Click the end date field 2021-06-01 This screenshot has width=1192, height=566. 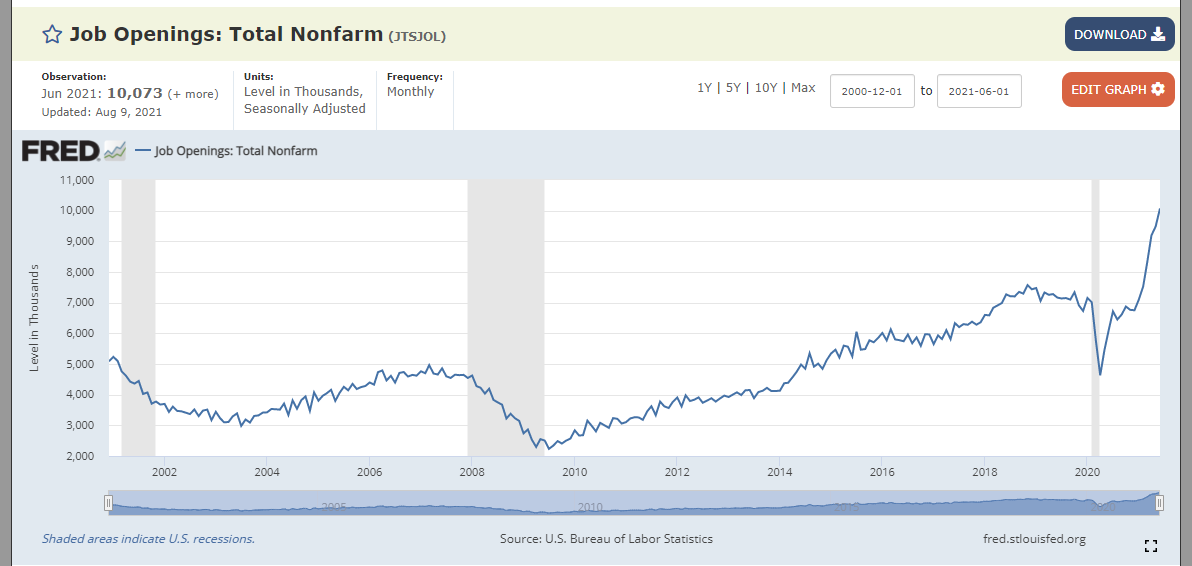coord(979,91)
